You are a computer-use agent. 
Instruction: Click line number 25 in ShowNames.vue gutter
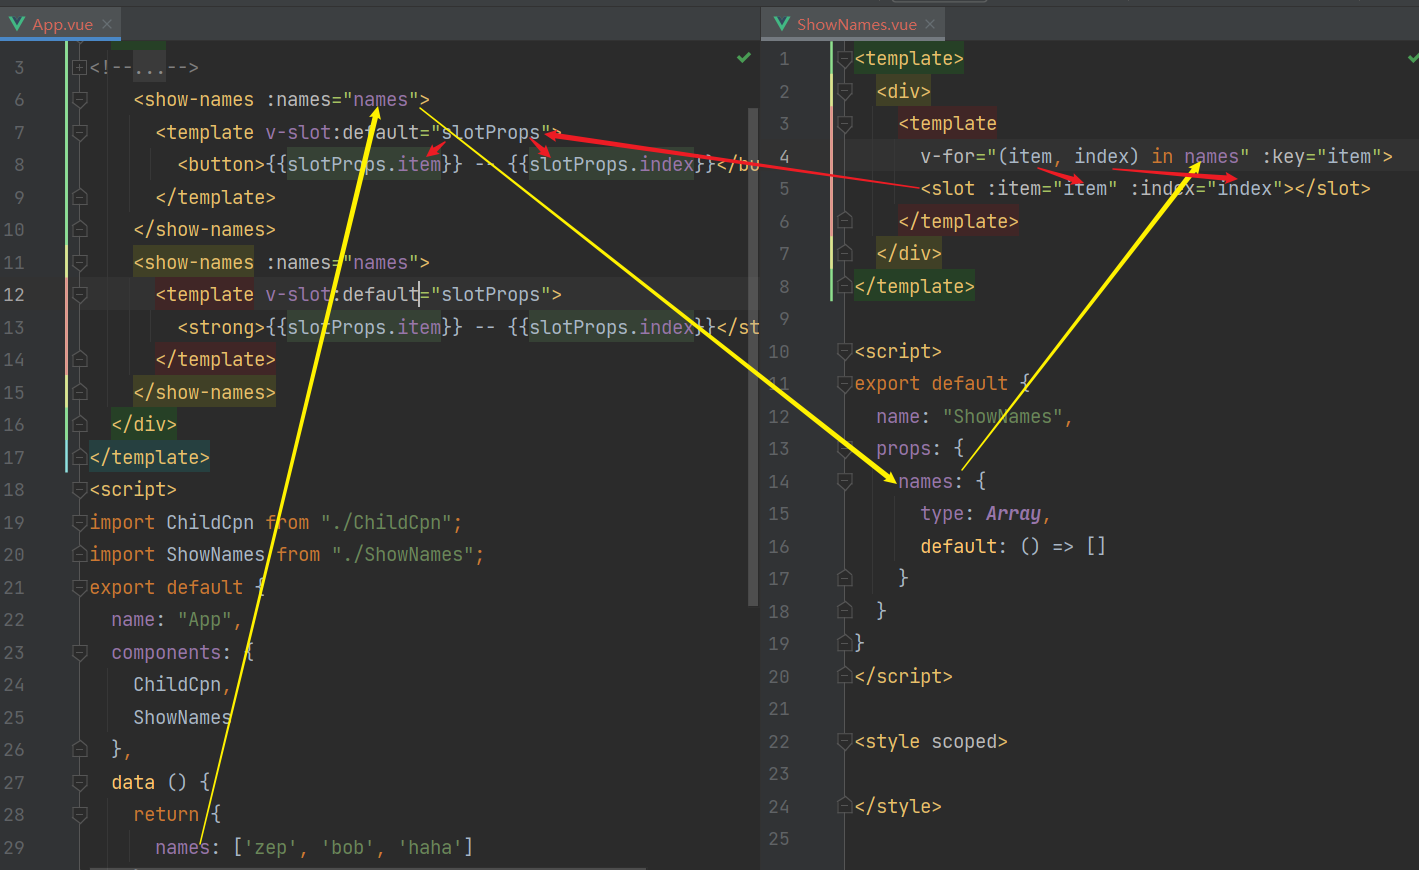coord(779,839)
